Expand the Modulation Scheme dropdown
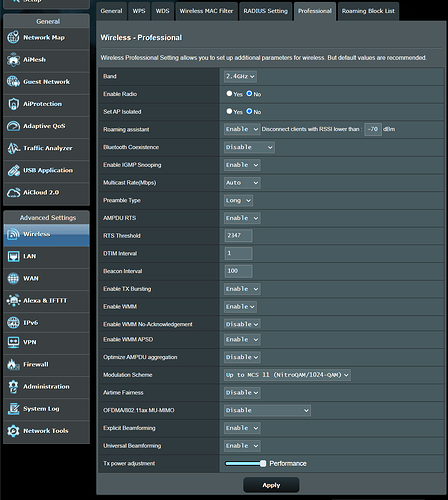 tap(287, 375)
